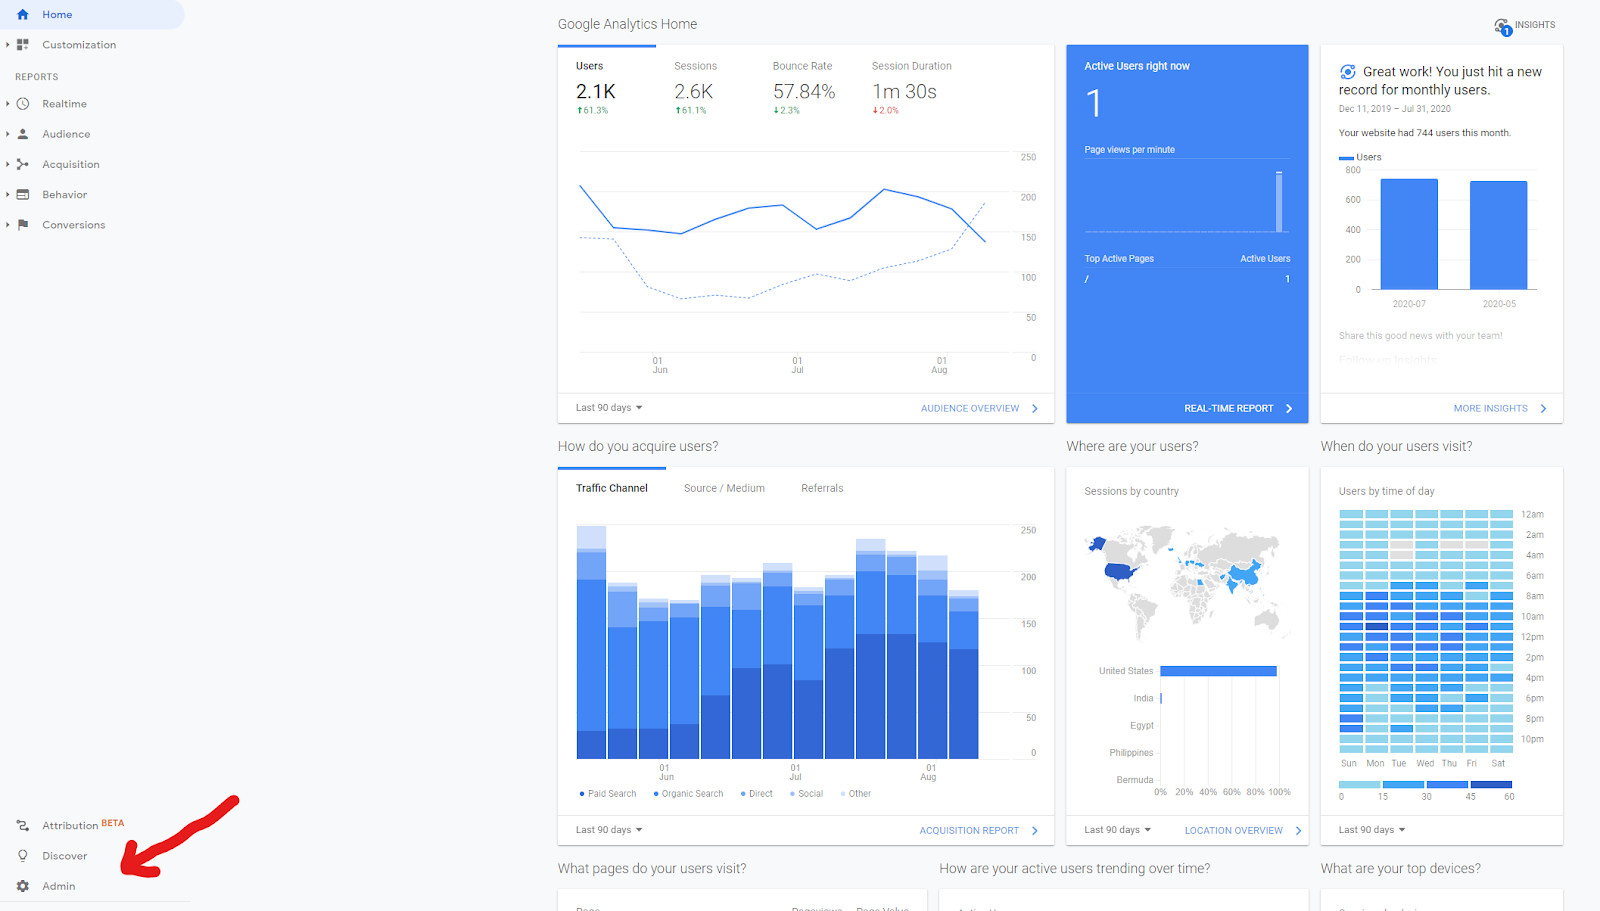Click the Other legend item
The height and width of the screenshot is (911, 1600).
point(856,794)
